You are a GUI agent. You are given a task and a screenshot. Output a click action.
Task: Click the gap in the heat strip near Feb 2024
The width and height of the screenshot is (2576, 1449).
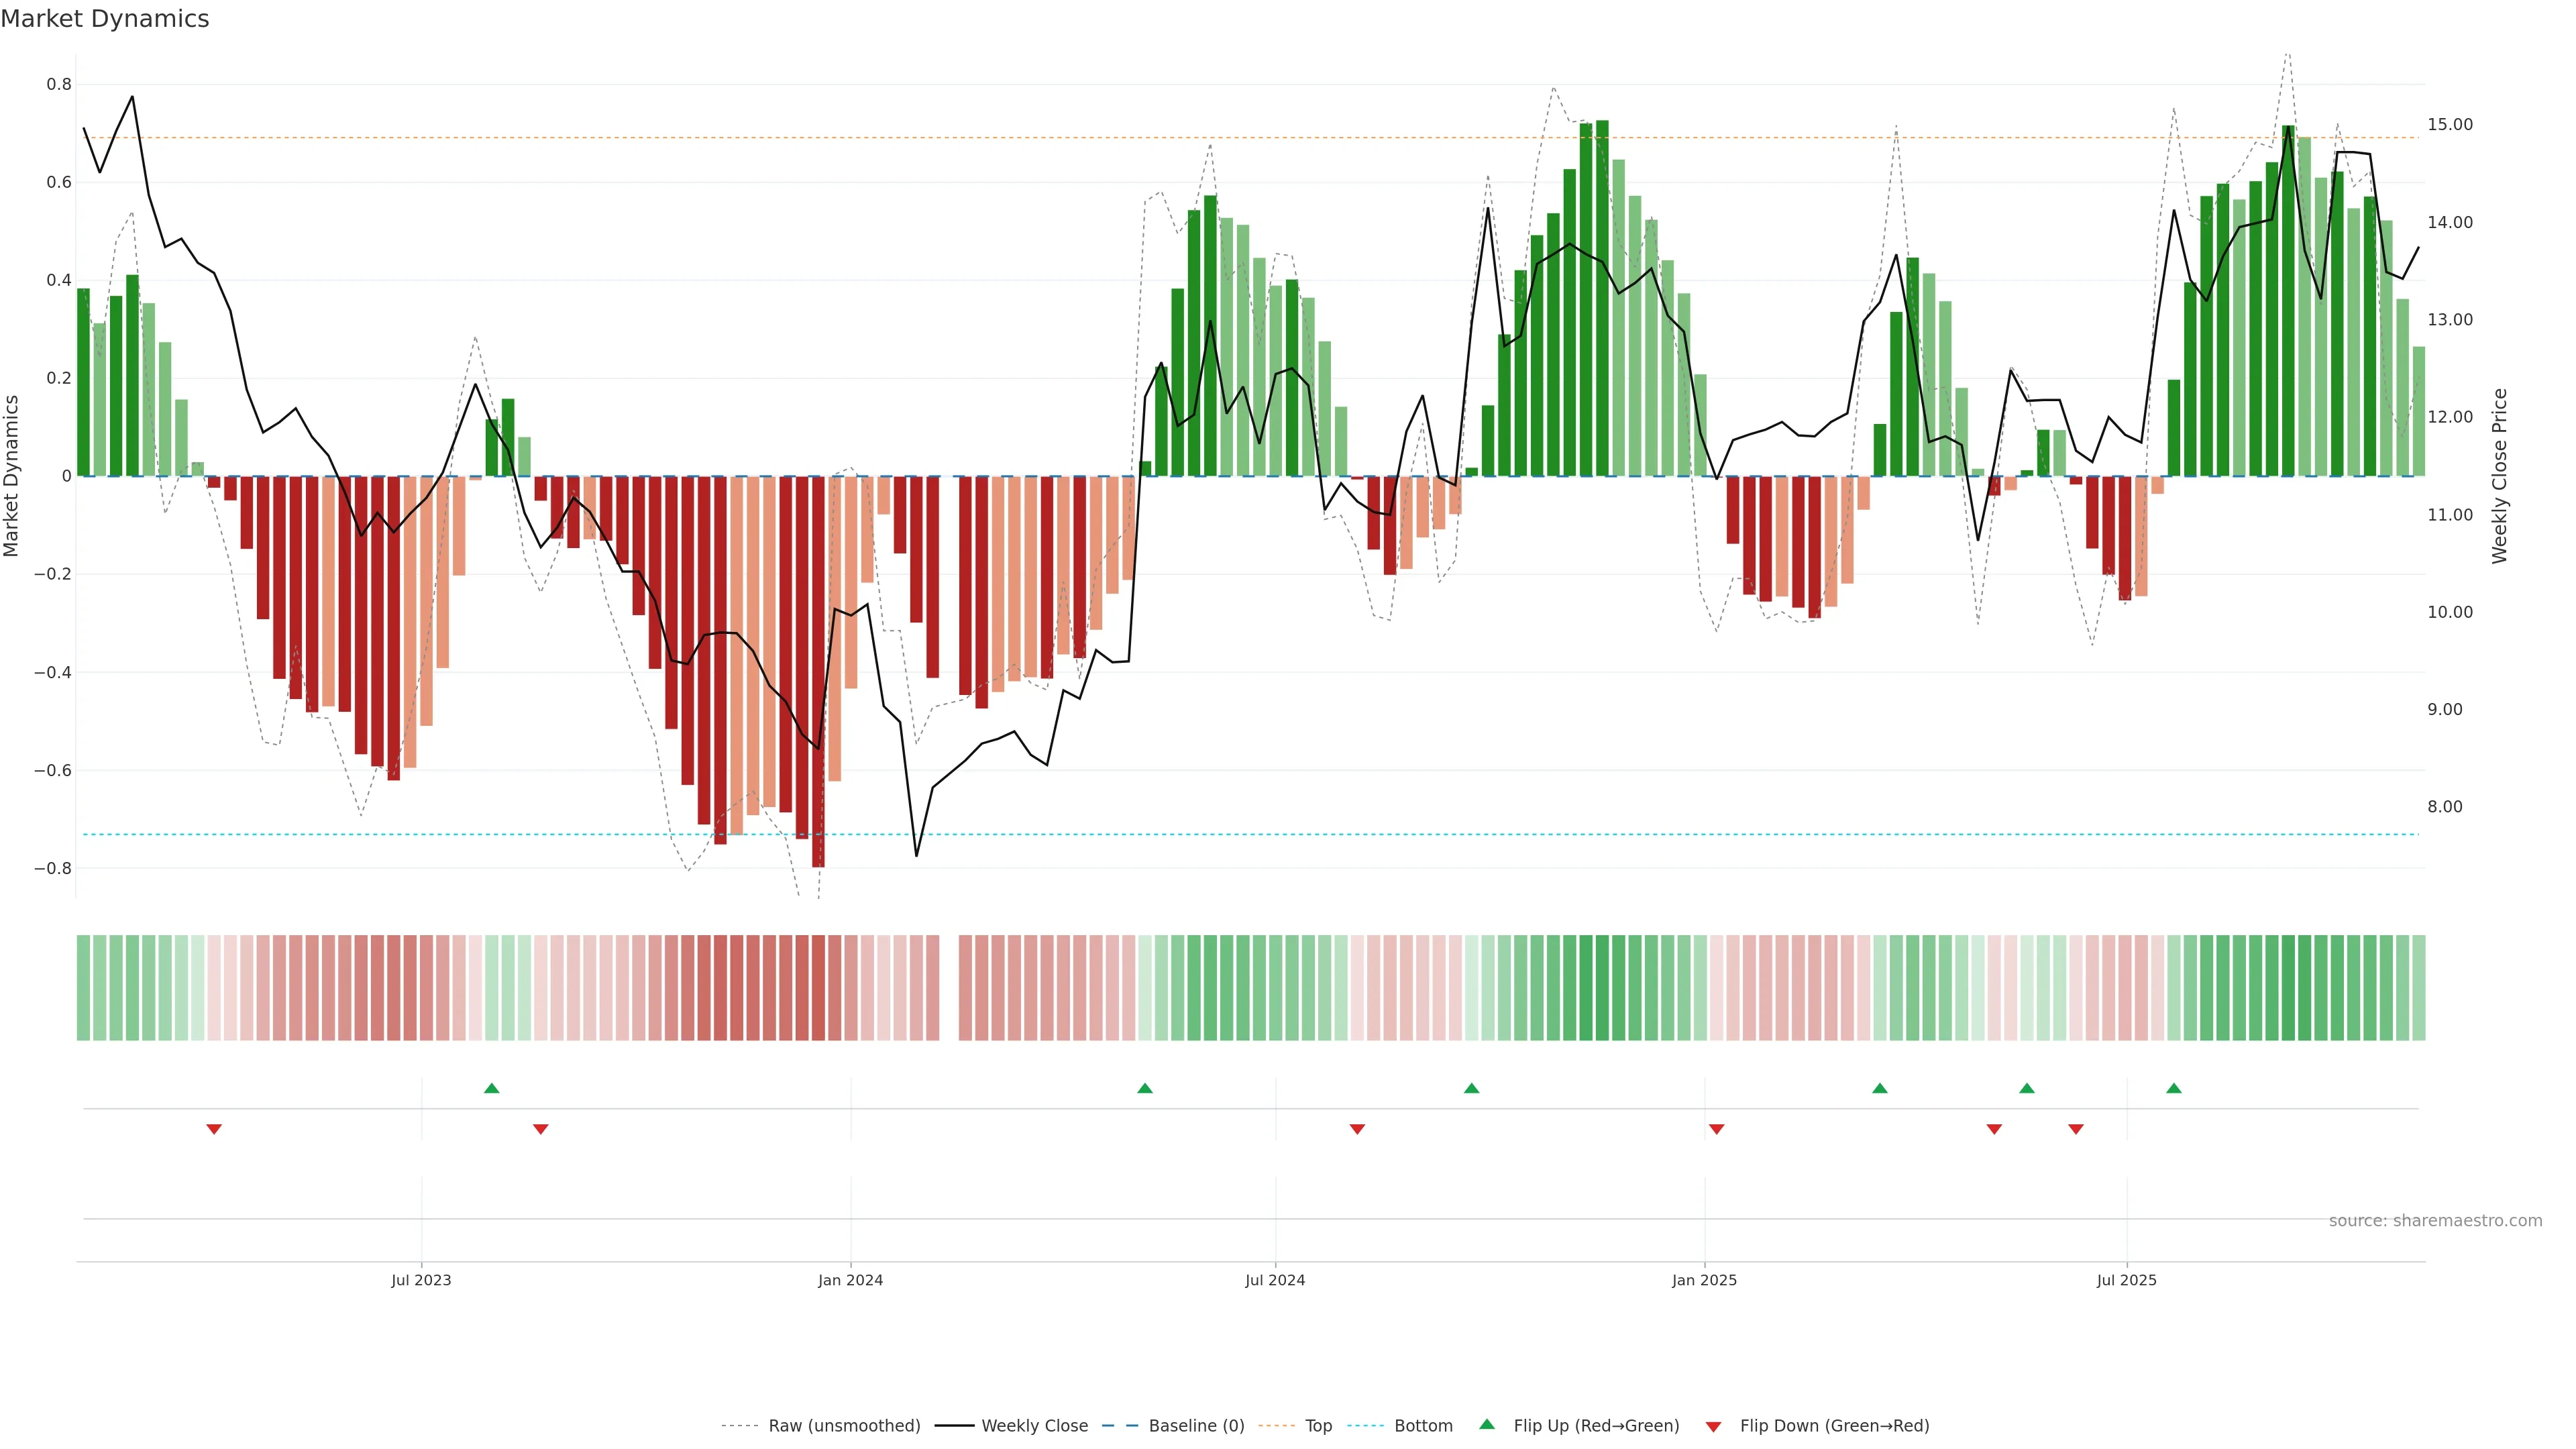[x=949, y=988]
